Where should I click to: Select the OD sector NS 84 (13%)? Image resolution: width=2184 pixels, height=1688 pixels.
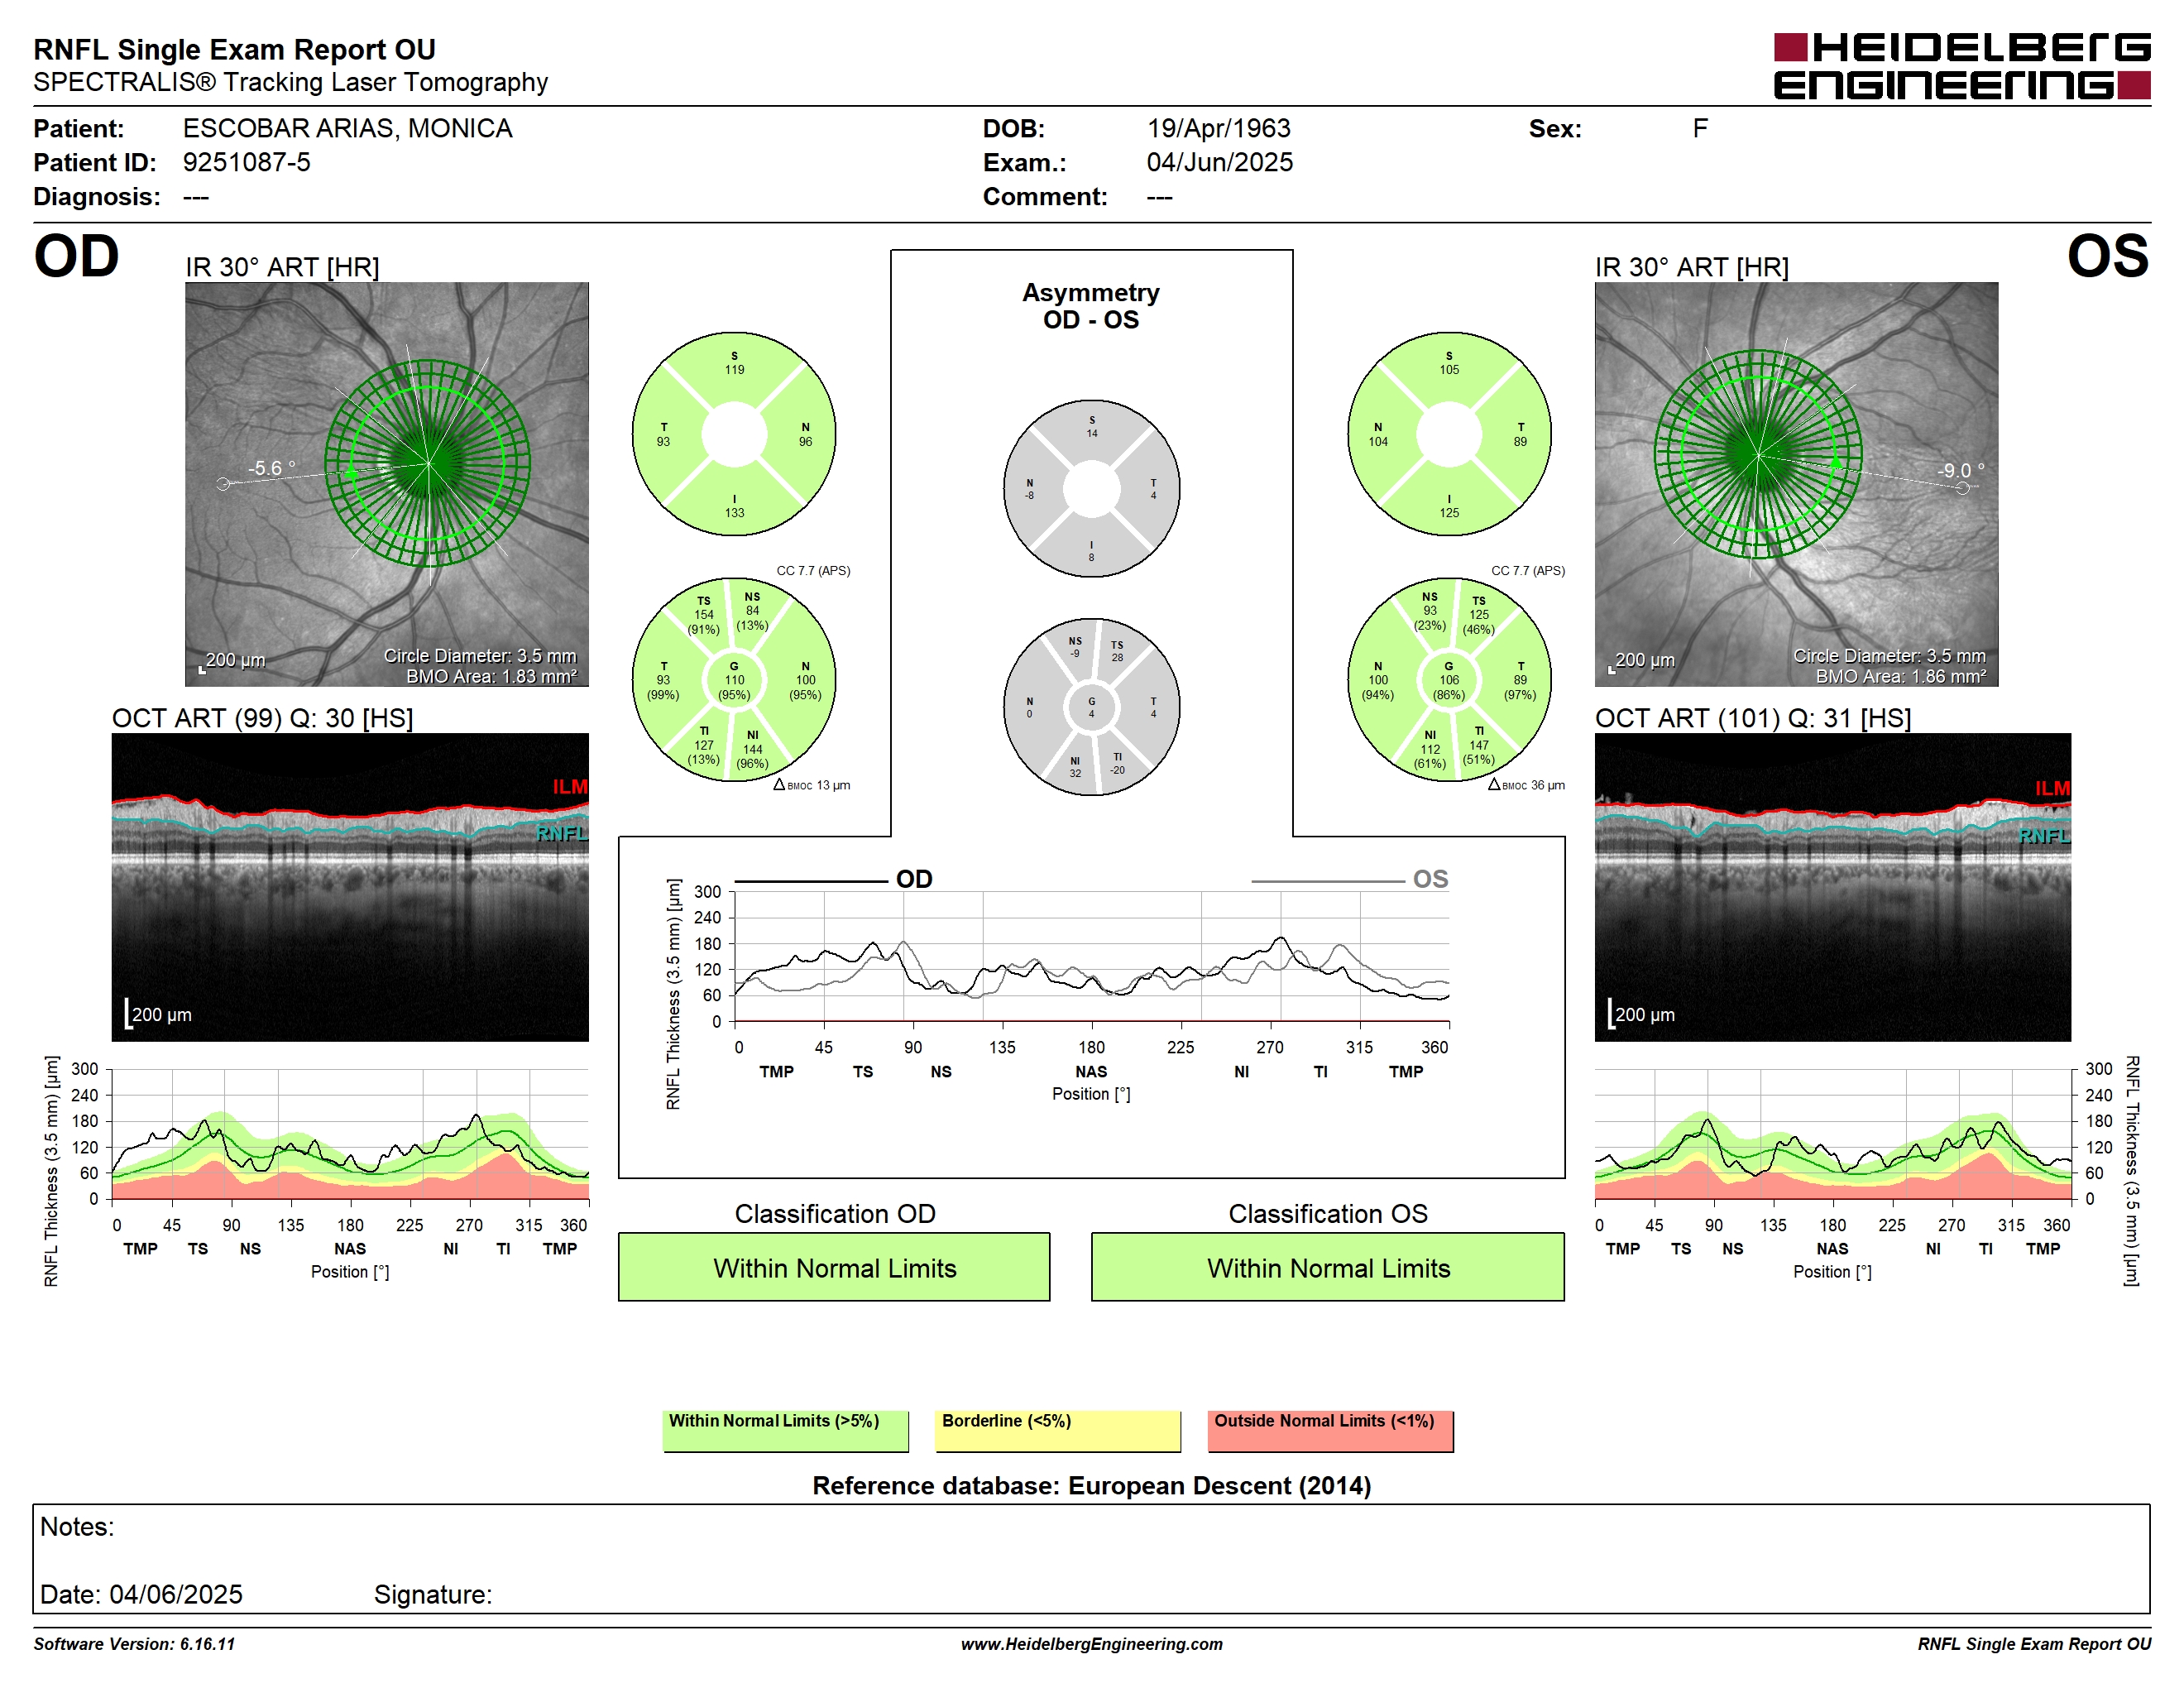point(752,611)
